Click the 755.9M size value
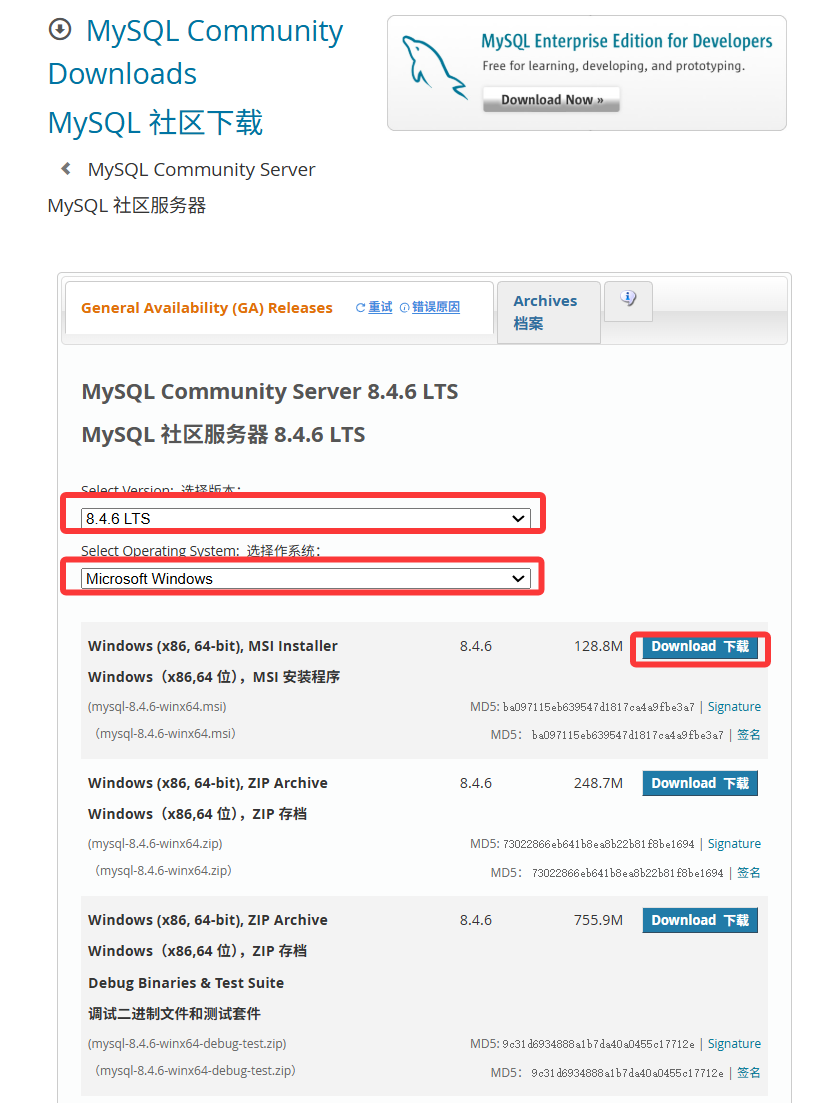Viewport: 819px width, 1103px height. click(x=598, y=920)
